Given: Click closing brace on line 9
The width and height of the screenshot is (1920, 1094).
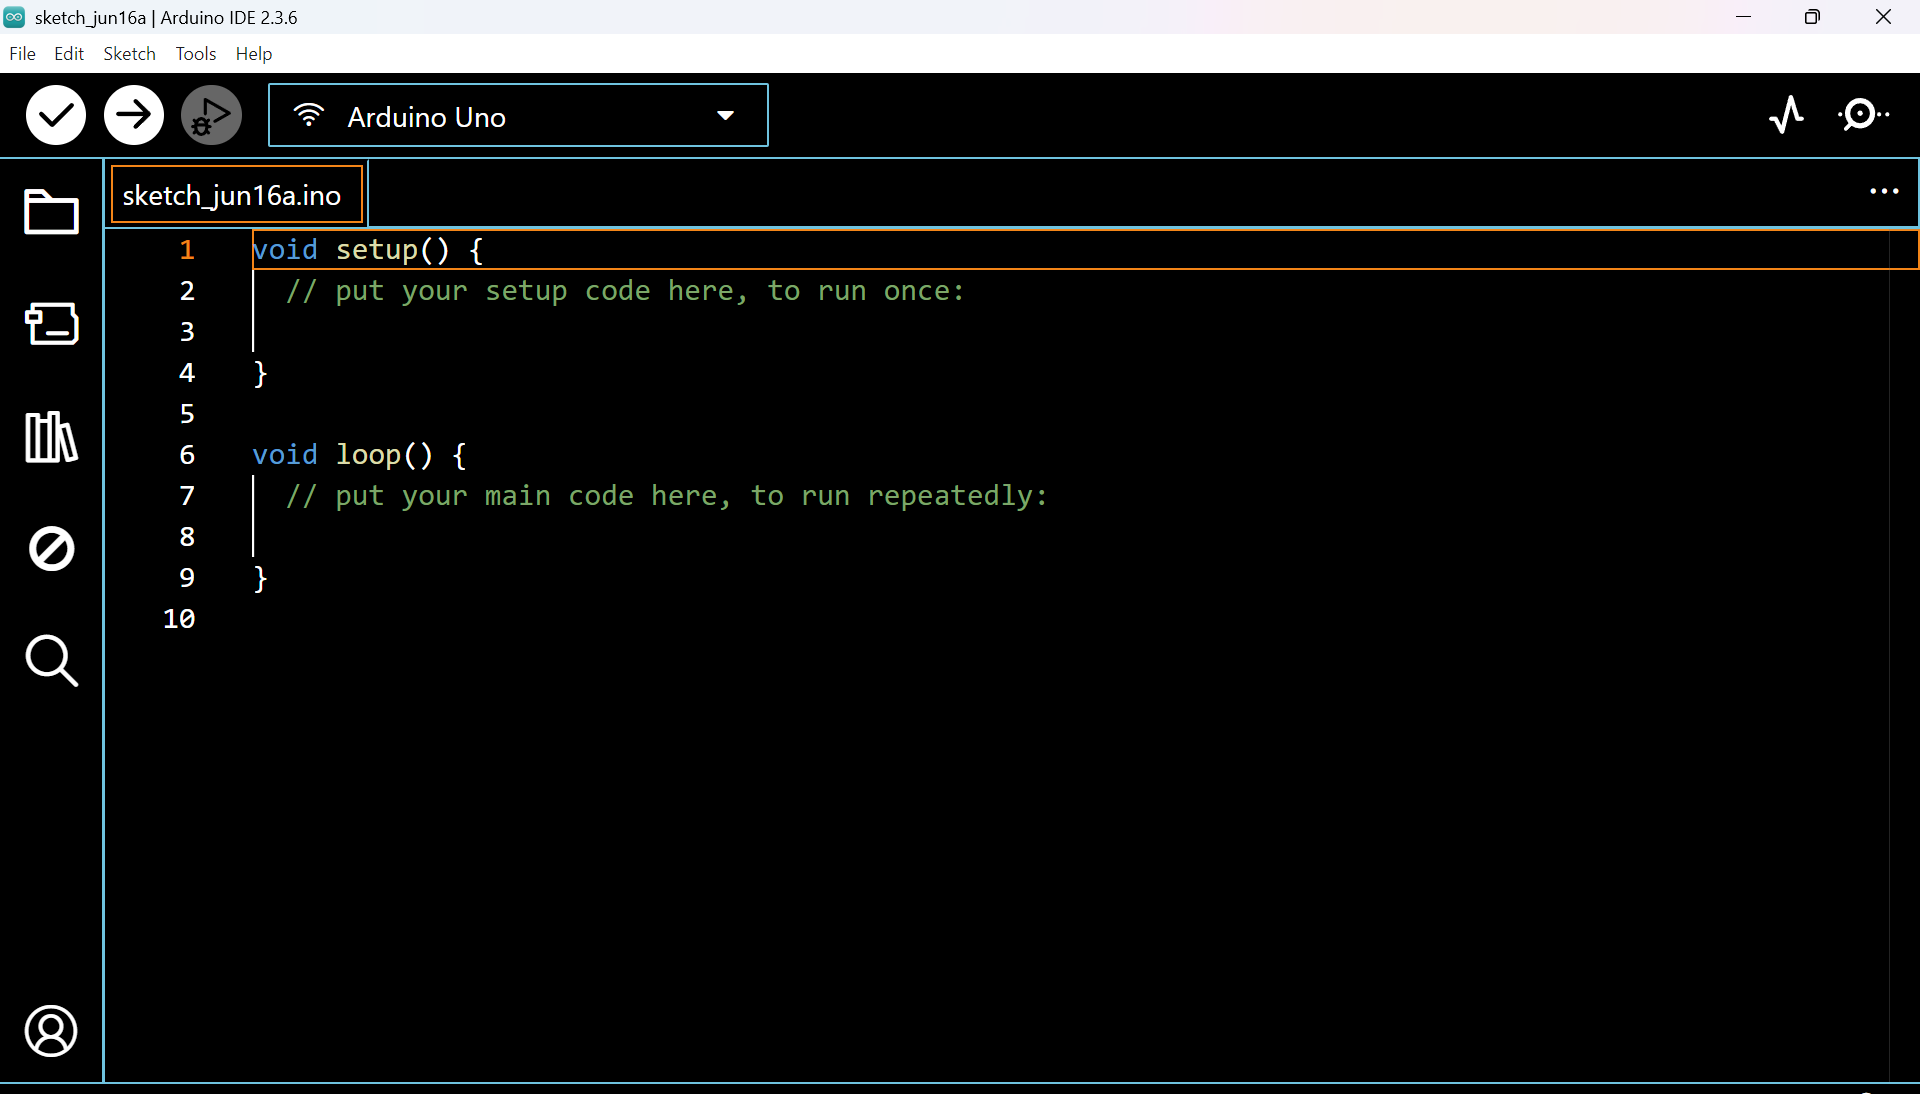Looking at the screenshot, I should (x=261, y=578).
